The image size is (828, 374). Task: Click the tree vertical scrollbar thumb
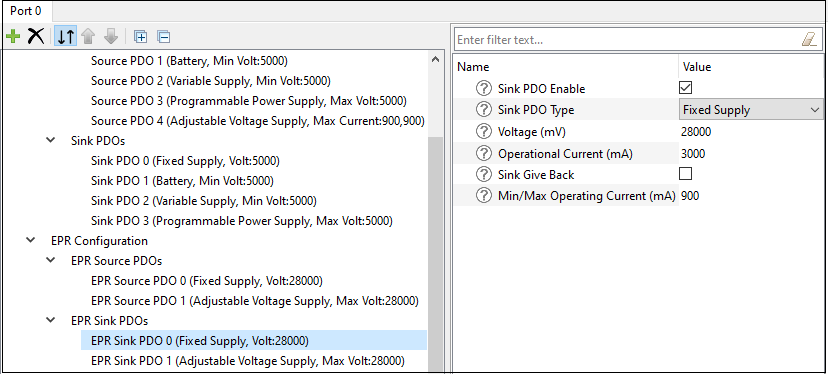[435, 254]
